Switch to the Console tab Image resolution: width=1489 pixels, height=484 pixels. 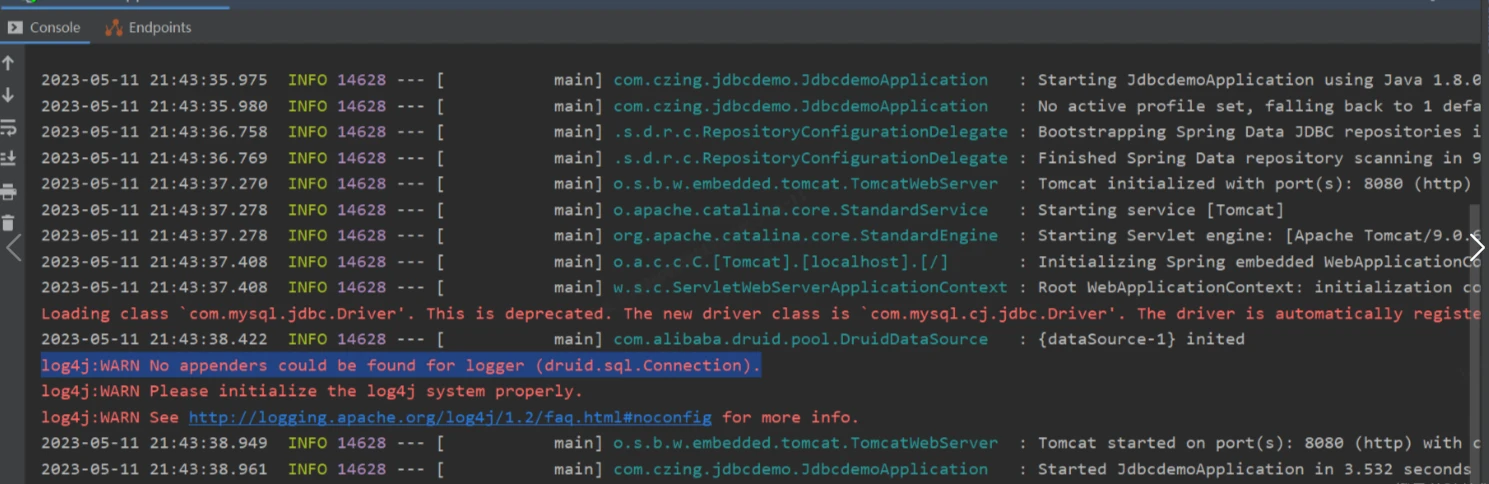44,28
